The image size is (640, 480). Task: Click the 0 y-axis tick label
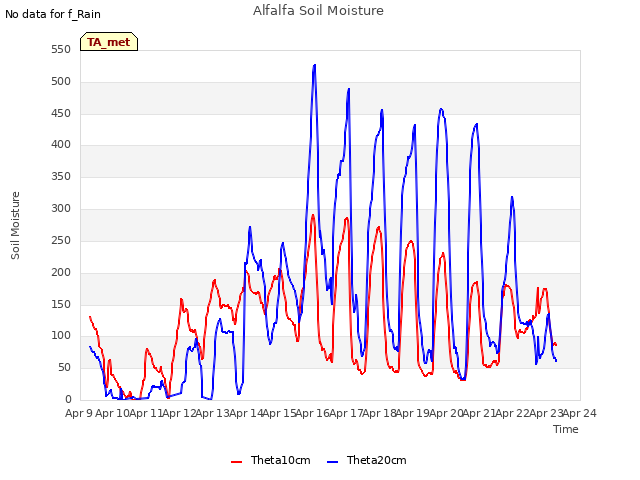[x=68, y=400]
